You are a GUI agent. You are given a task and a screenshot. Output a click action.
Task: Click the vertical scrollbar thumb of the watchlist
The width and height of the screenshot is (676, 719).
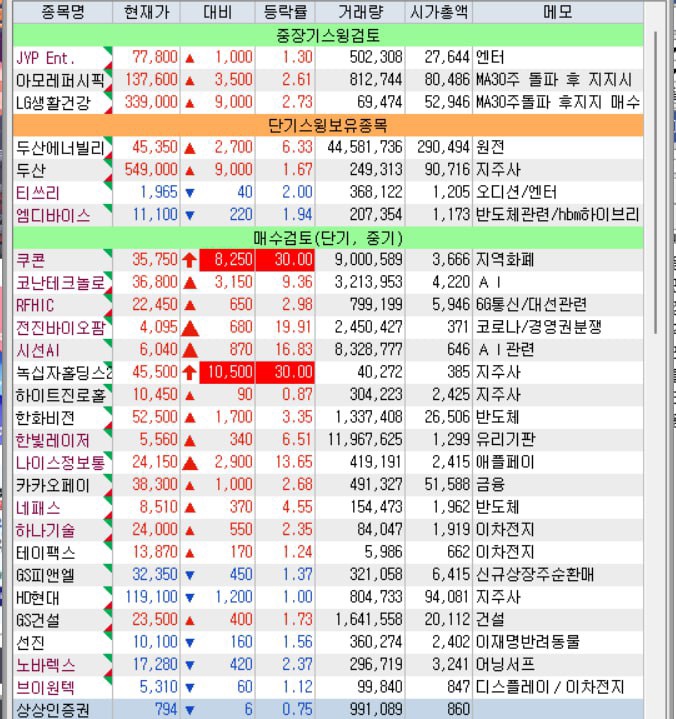click(656, 182)
